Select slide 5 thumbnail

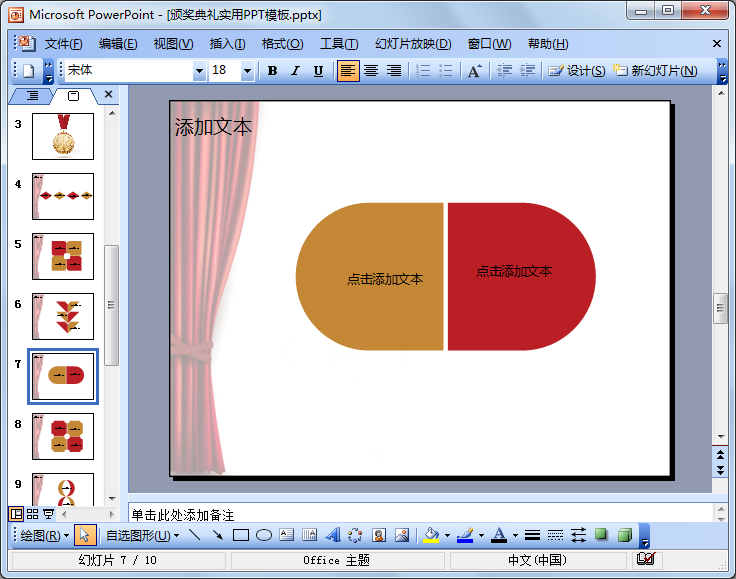coord(63,256)
